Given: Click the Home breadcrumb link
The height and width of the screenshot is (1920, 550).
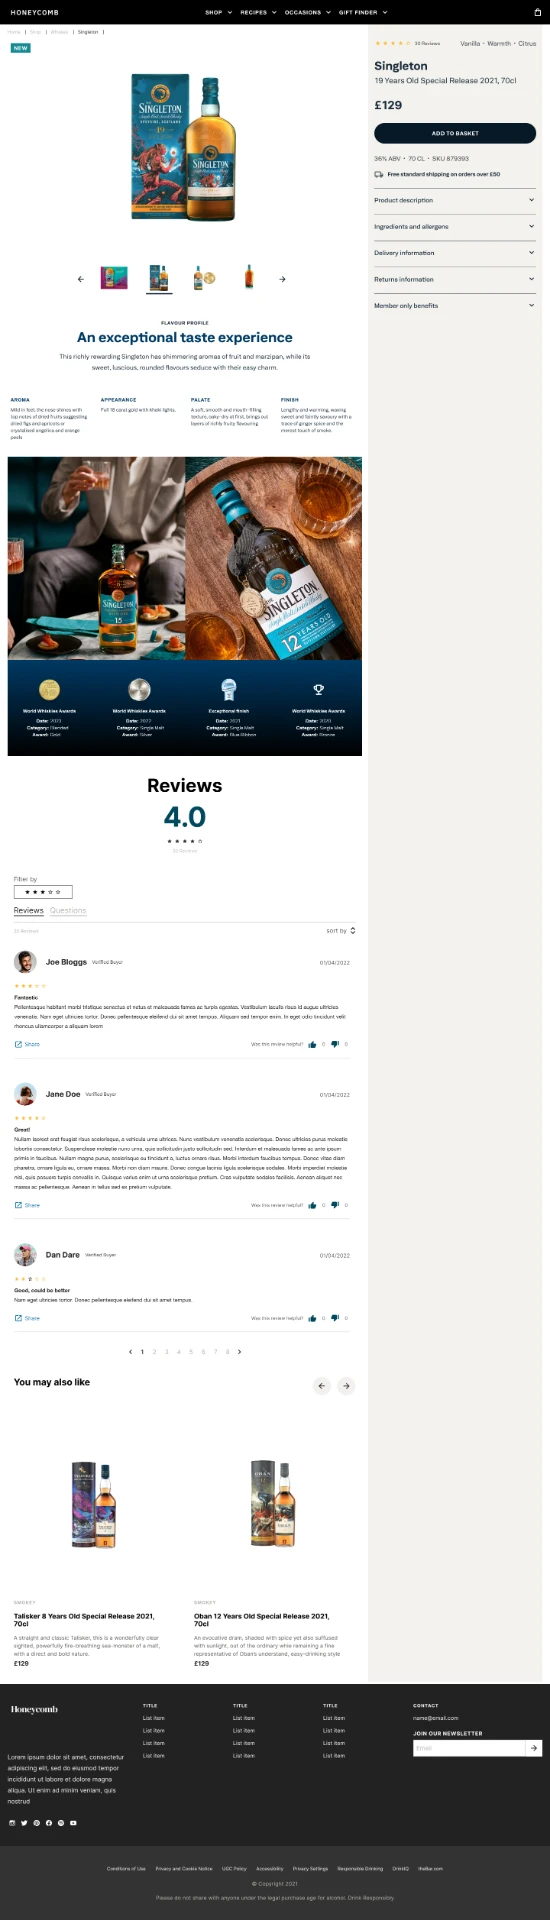Looking at the screenshot, I should 14,32.
